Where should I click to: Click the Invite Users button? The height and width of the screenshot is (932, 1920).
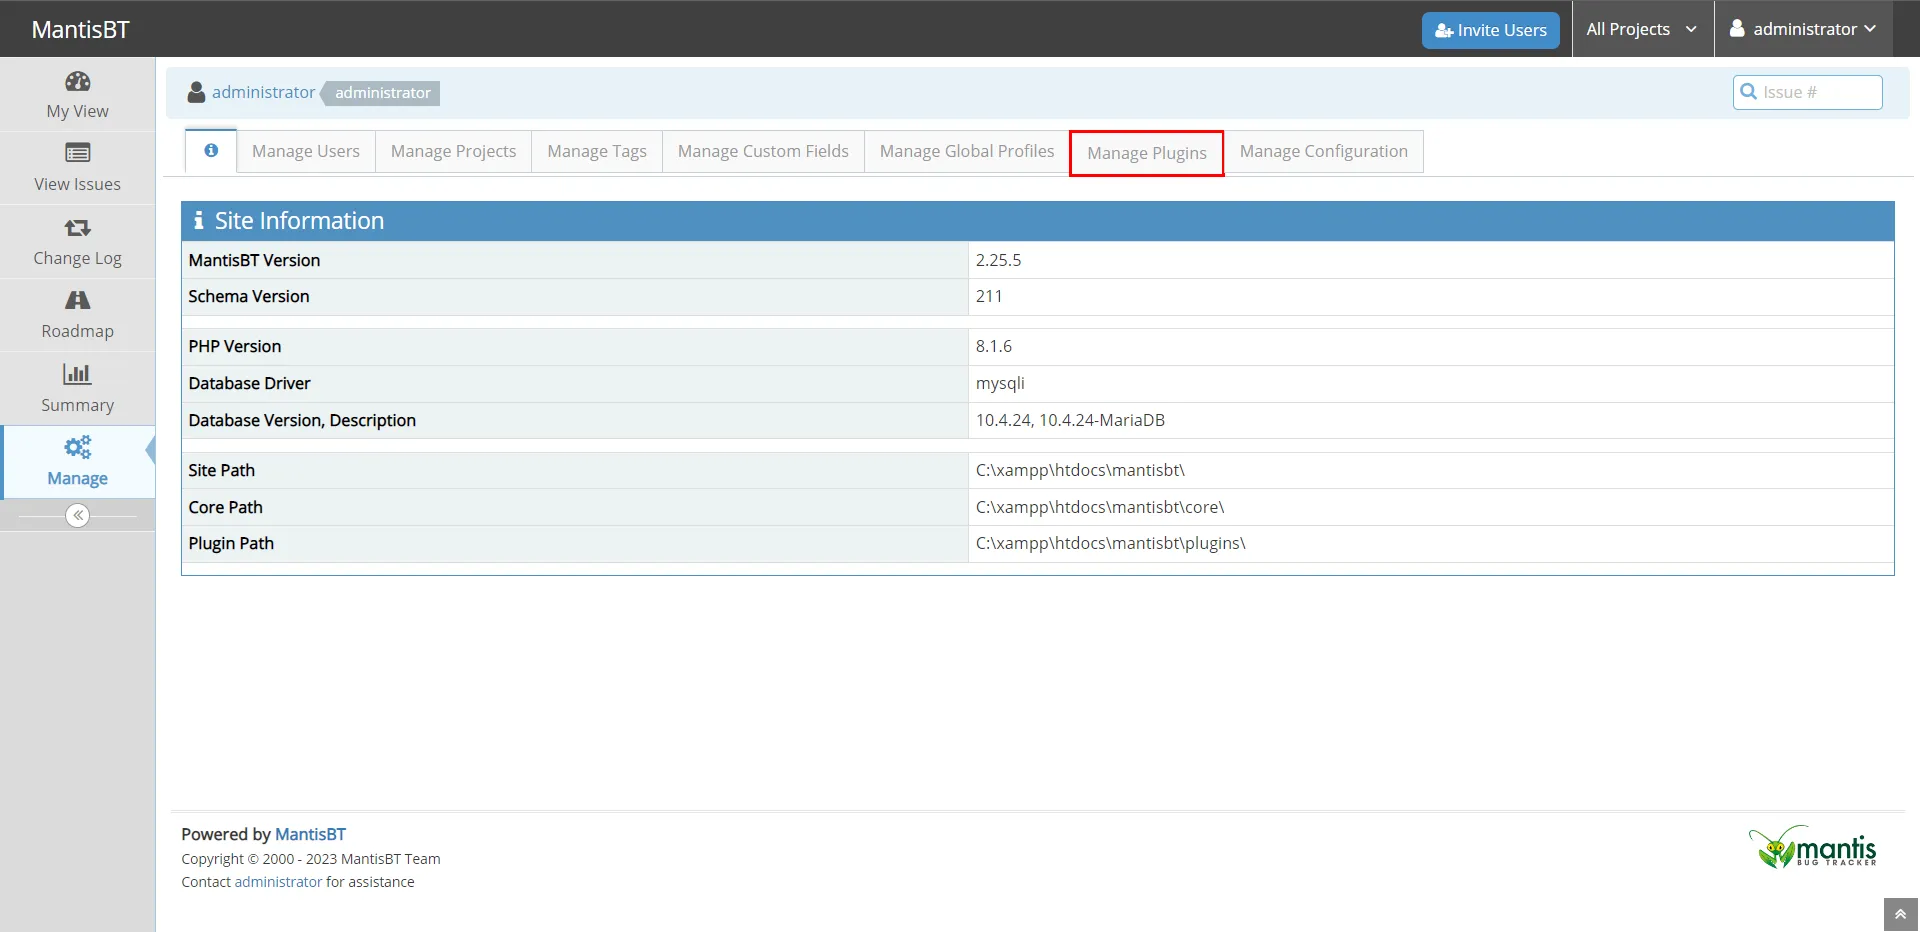point(1490,30)
